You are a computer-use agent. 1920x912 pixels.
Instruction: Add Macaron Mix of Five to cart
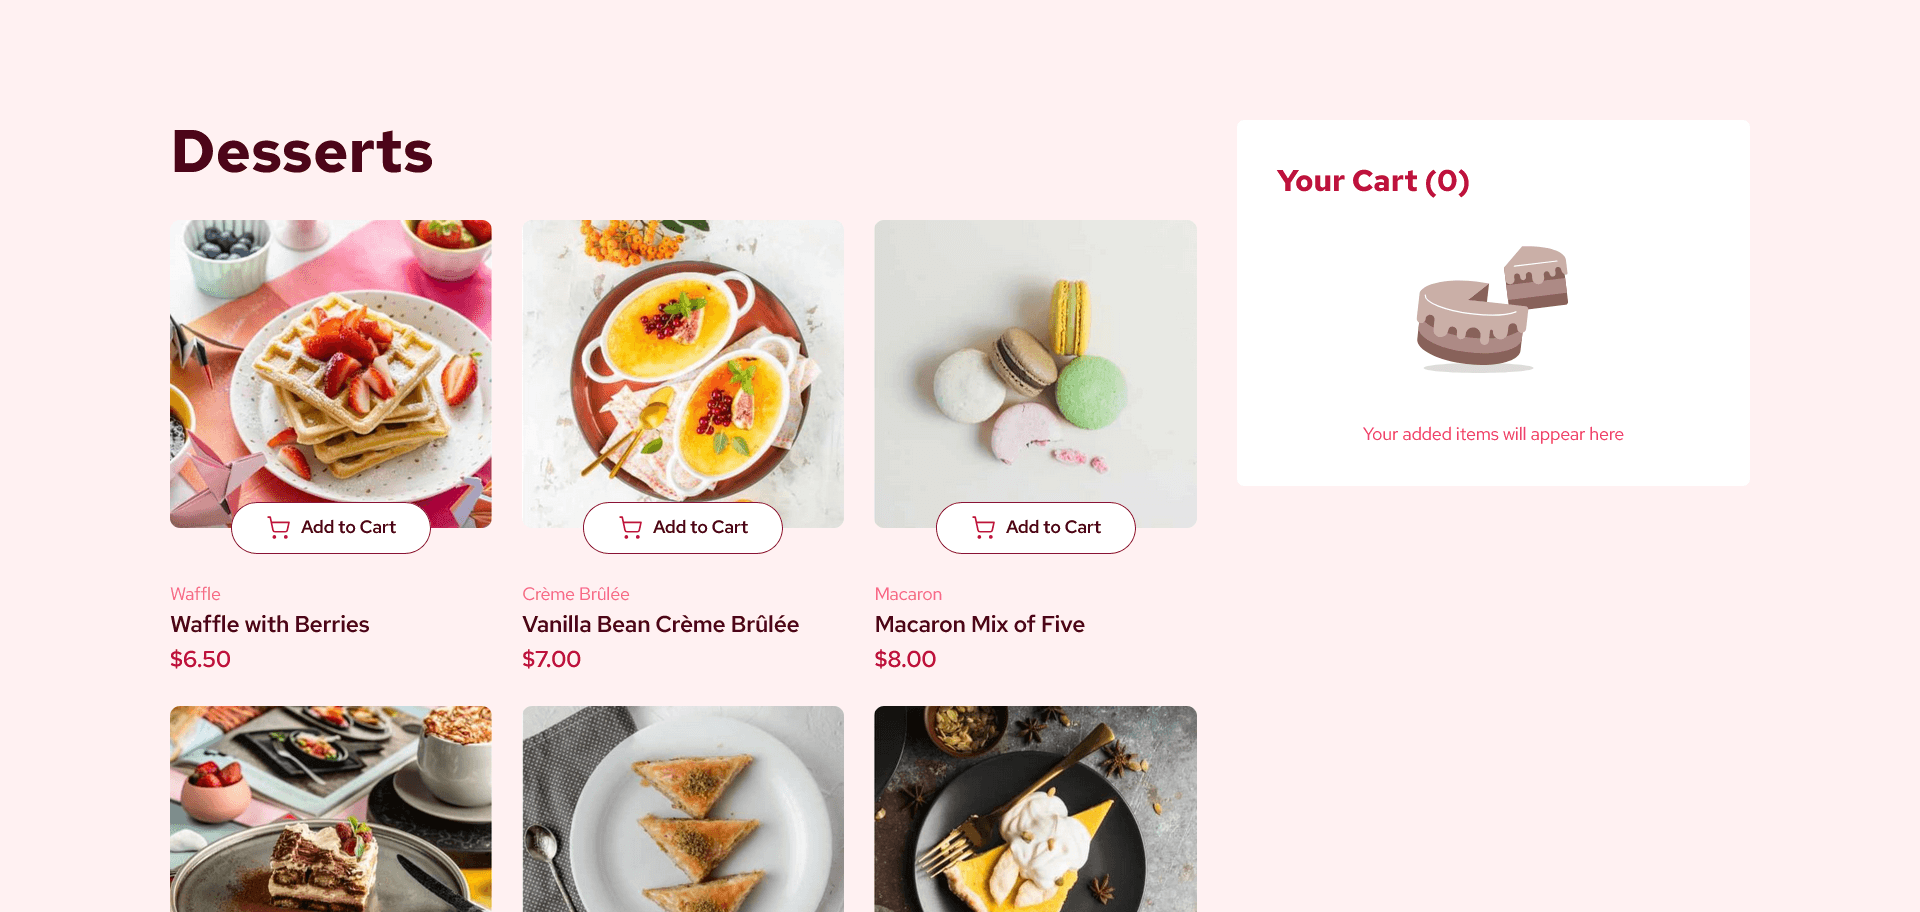[1036, 528]
